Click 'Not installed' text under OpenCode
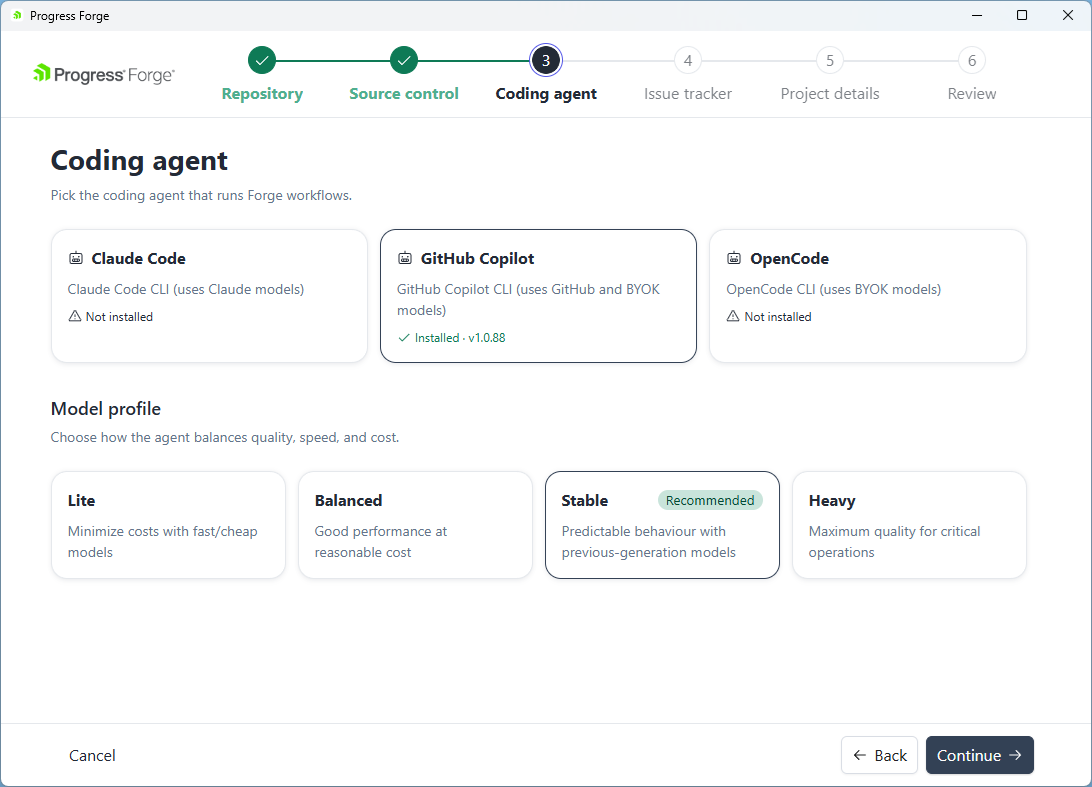Screen dimensions: 1092x787 (x=778, y=317)
